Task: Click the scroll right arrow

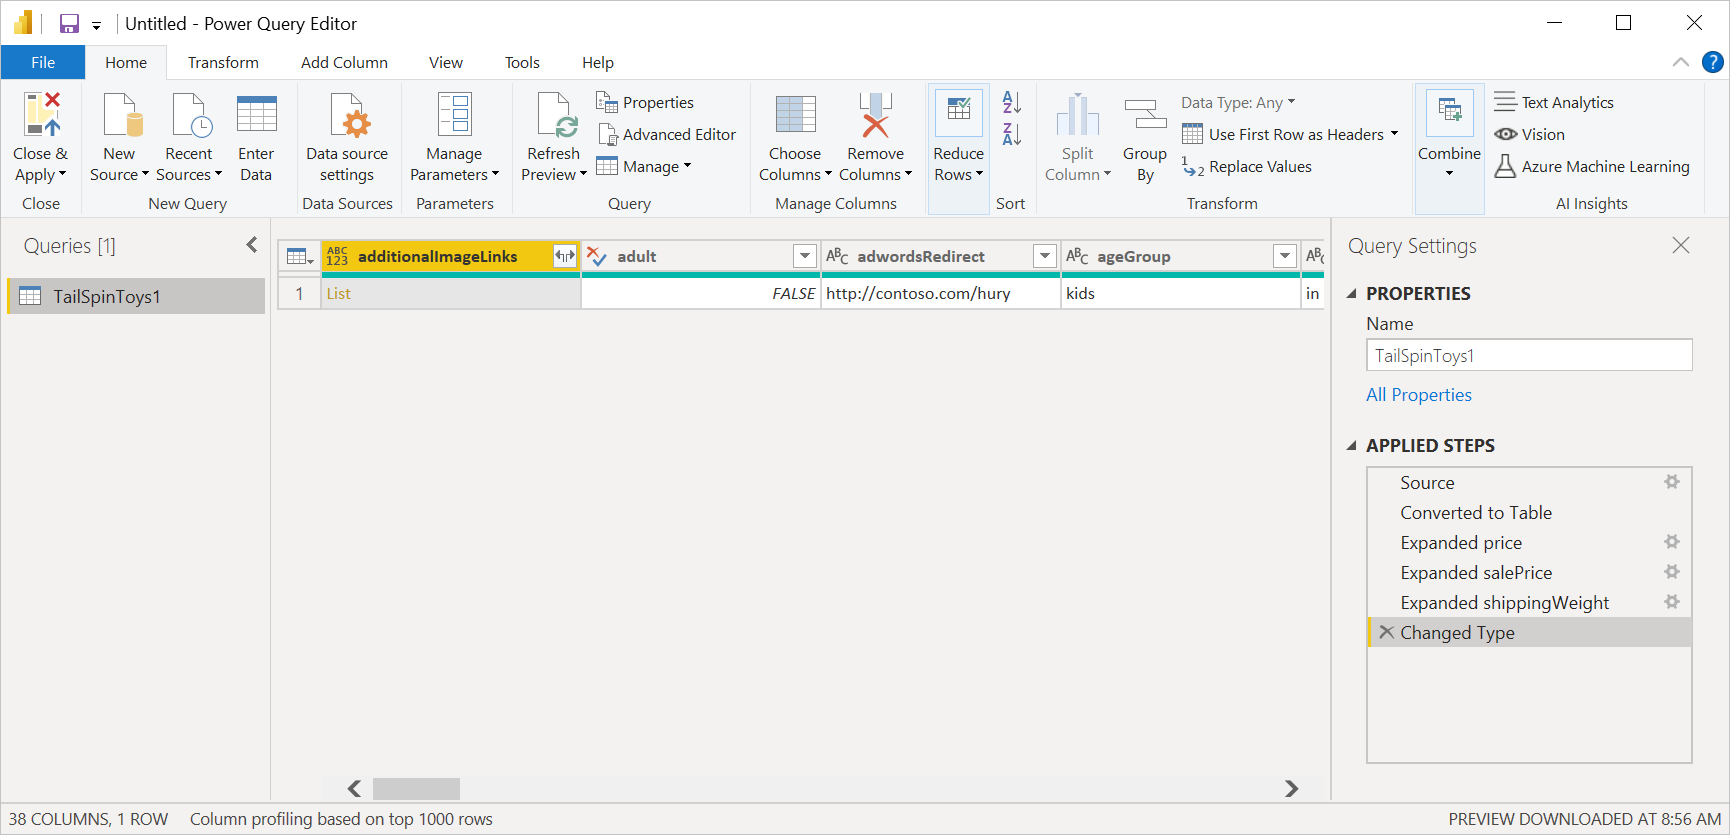Action: point(1291,789)
